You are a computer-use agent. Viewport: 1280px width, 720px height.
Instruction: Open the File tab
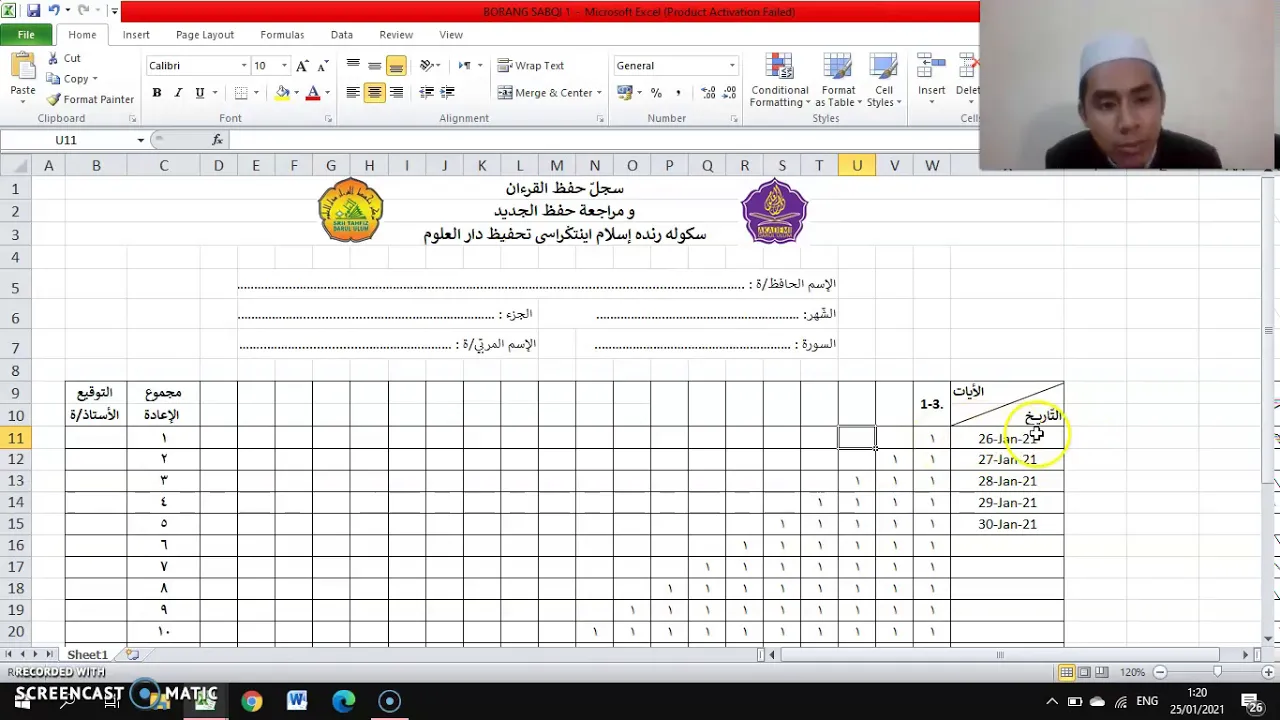26,34
